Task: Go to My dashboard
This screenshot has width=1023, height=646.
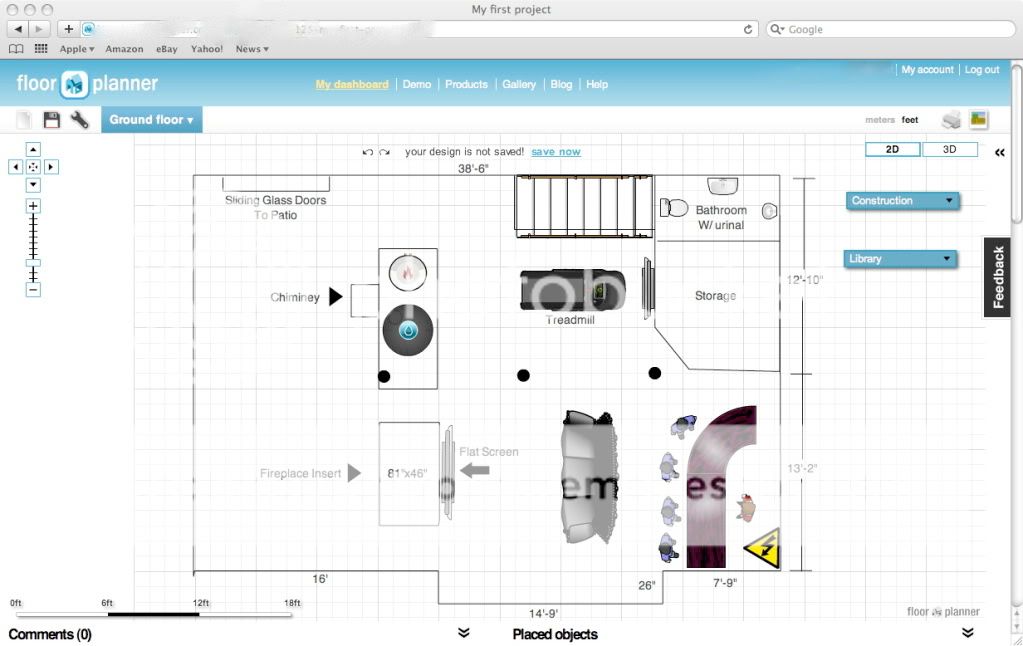Action: (x=352, y=85)
